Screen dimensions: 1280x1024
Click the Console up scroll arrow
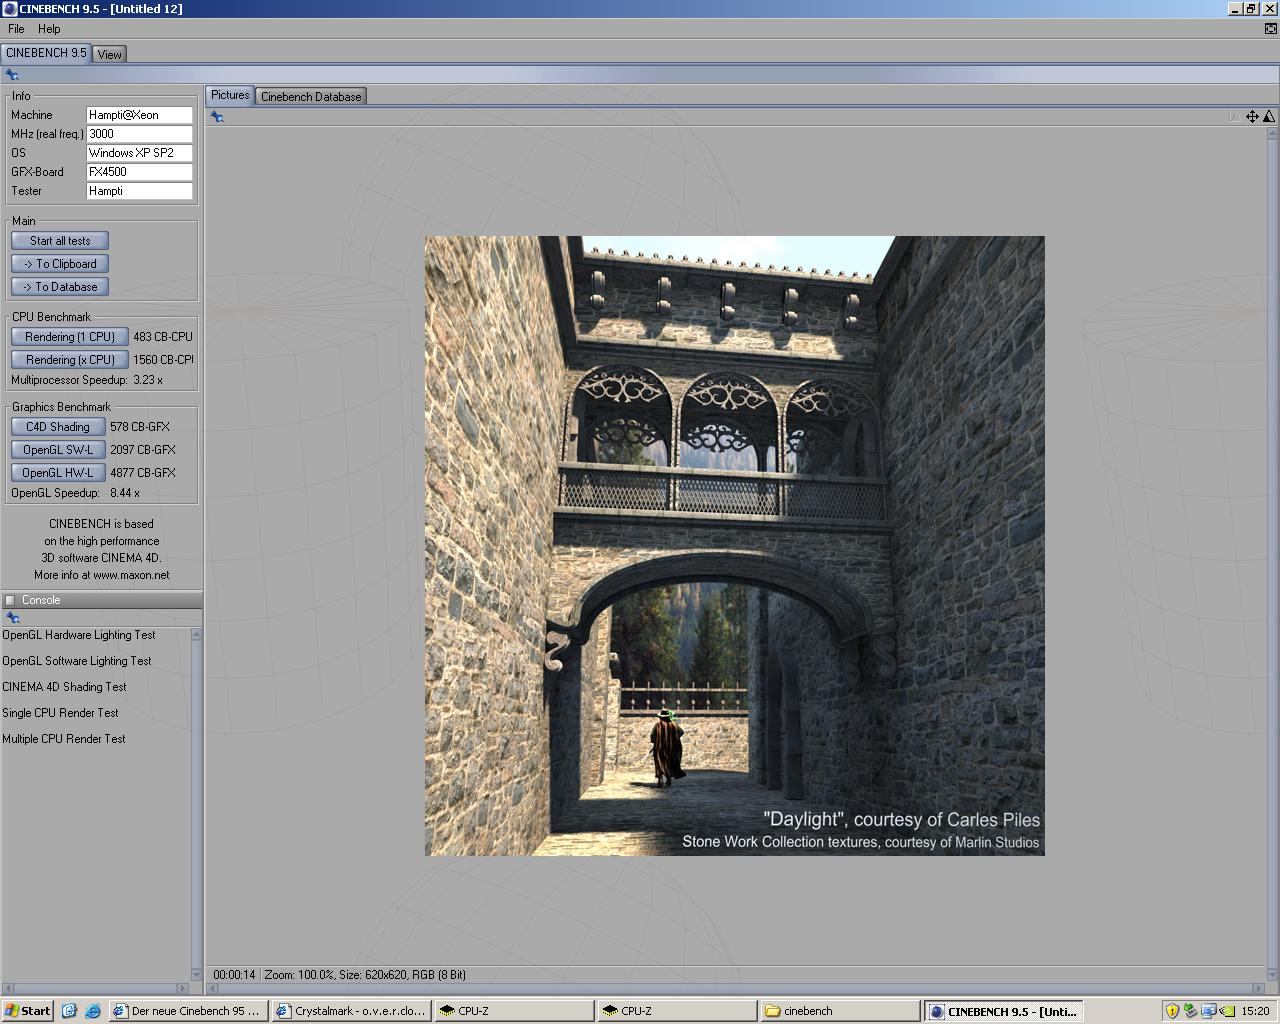[x=196, y=634]
